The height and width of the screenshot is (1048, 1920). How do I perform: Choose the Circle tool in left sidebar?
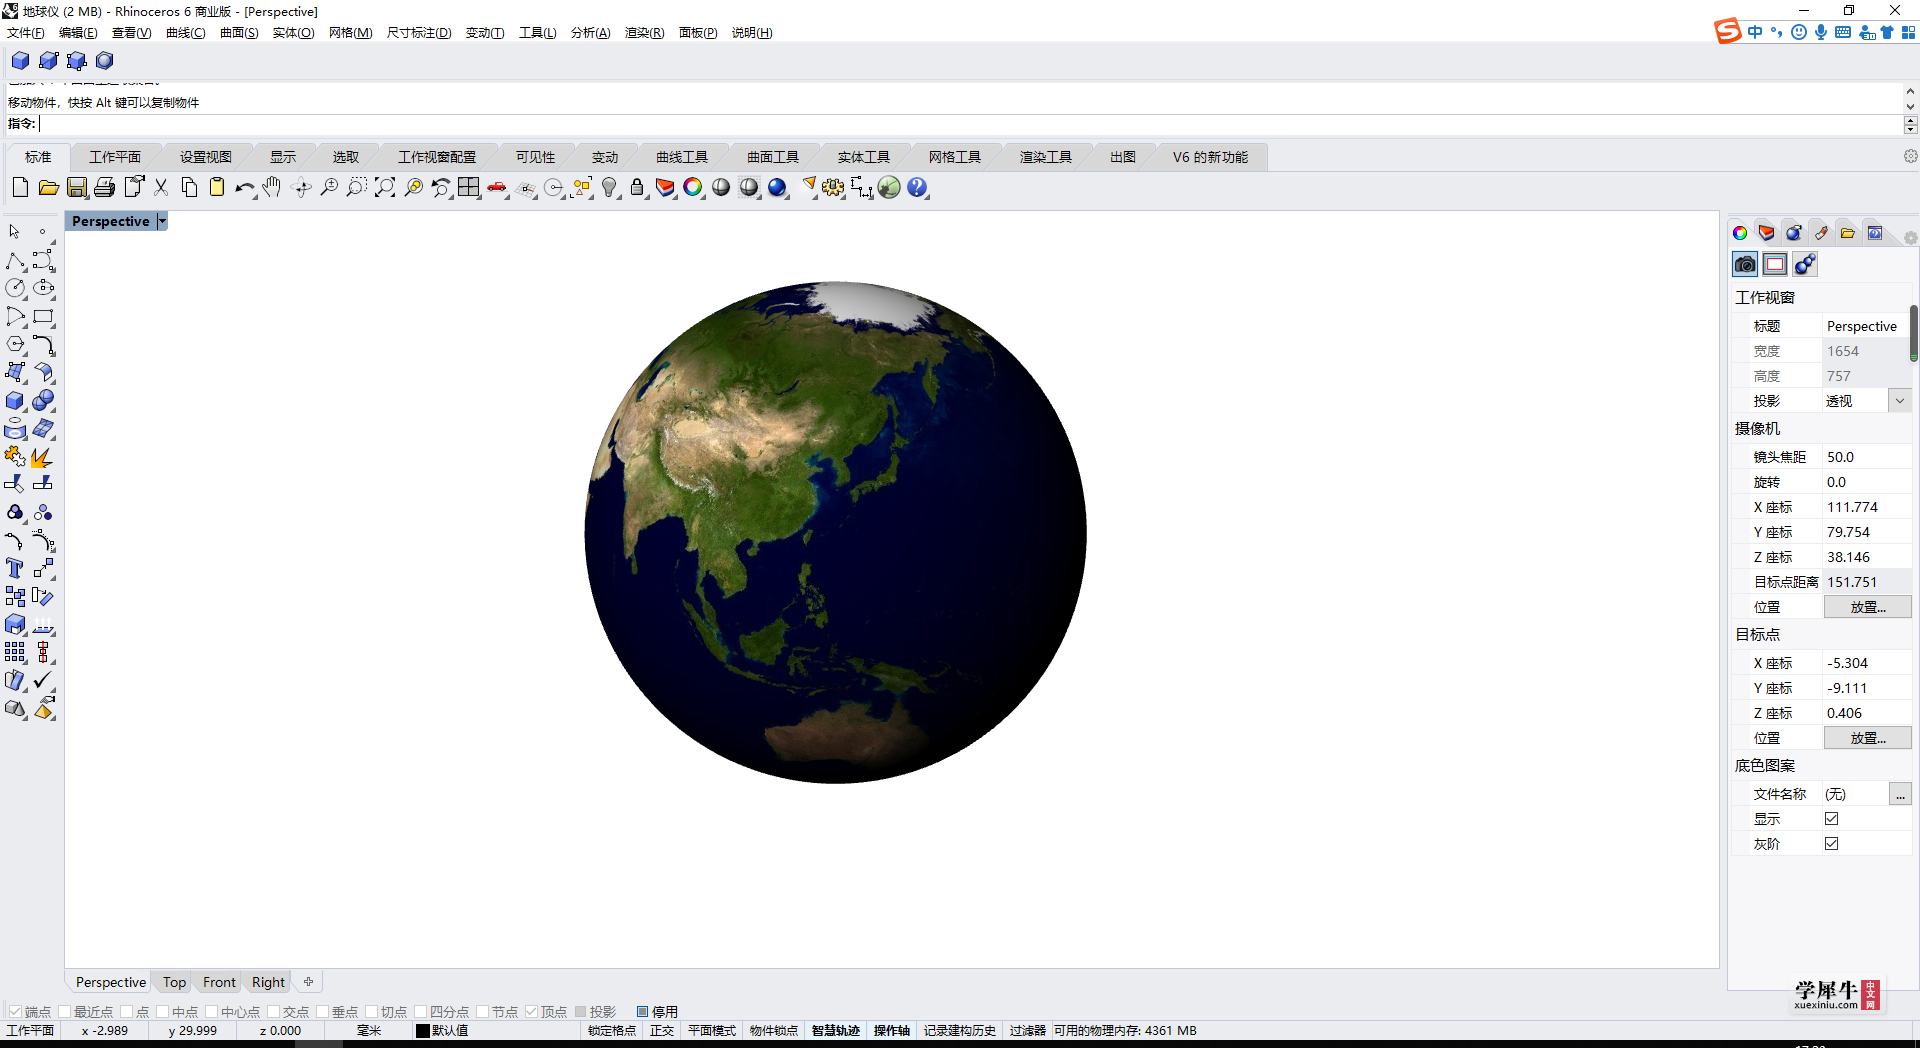15,288
